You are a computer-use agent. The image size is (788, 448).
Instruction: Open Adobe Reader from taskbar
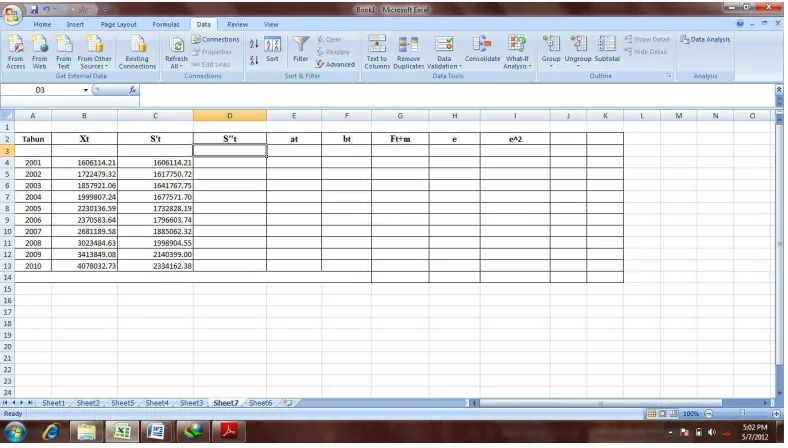229,431
